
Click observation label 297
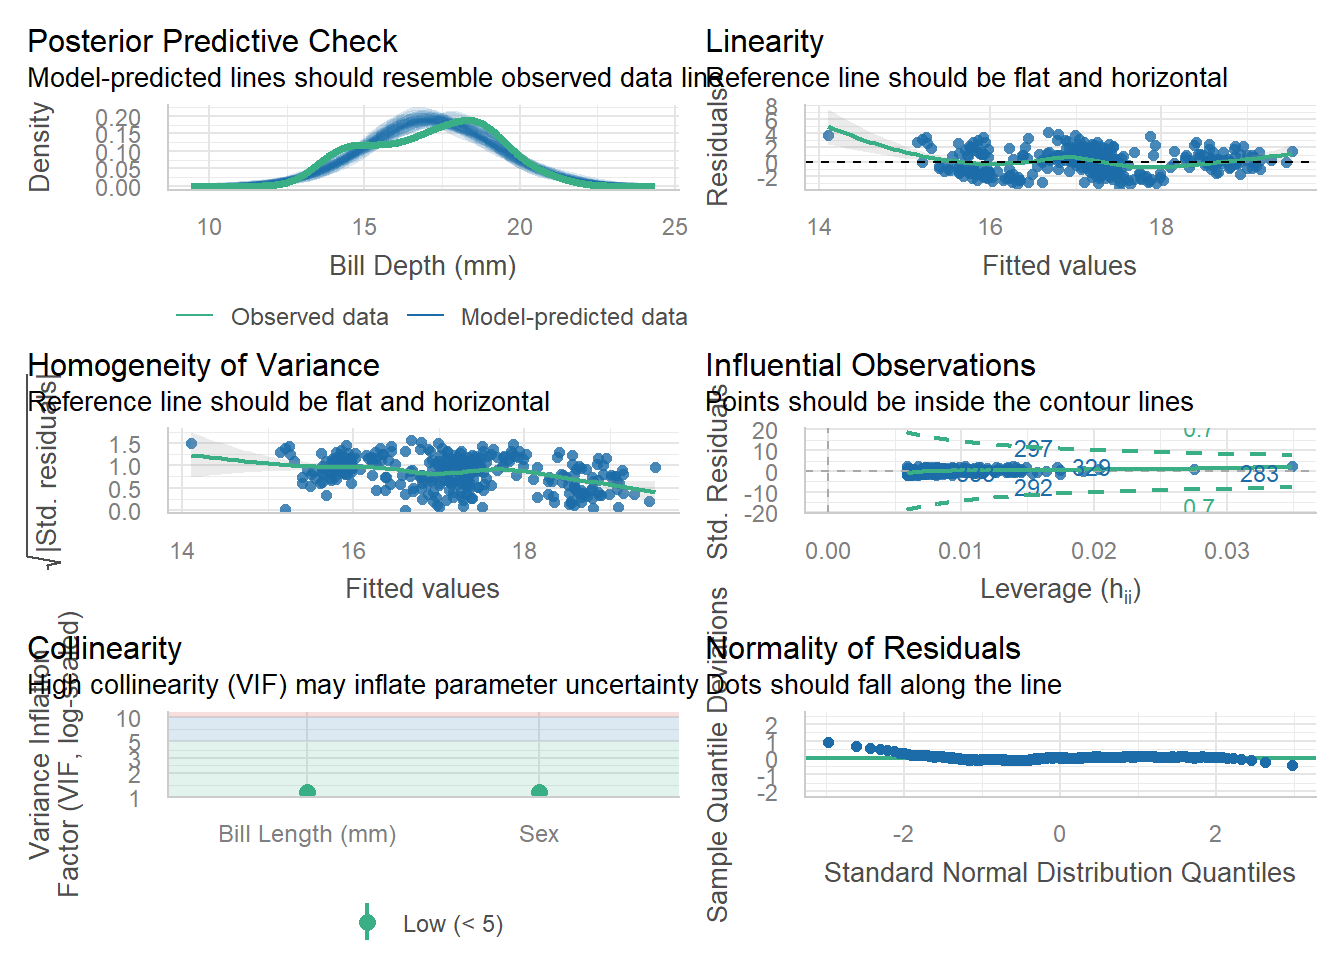pyautogui.click(x=1032, y=449)
